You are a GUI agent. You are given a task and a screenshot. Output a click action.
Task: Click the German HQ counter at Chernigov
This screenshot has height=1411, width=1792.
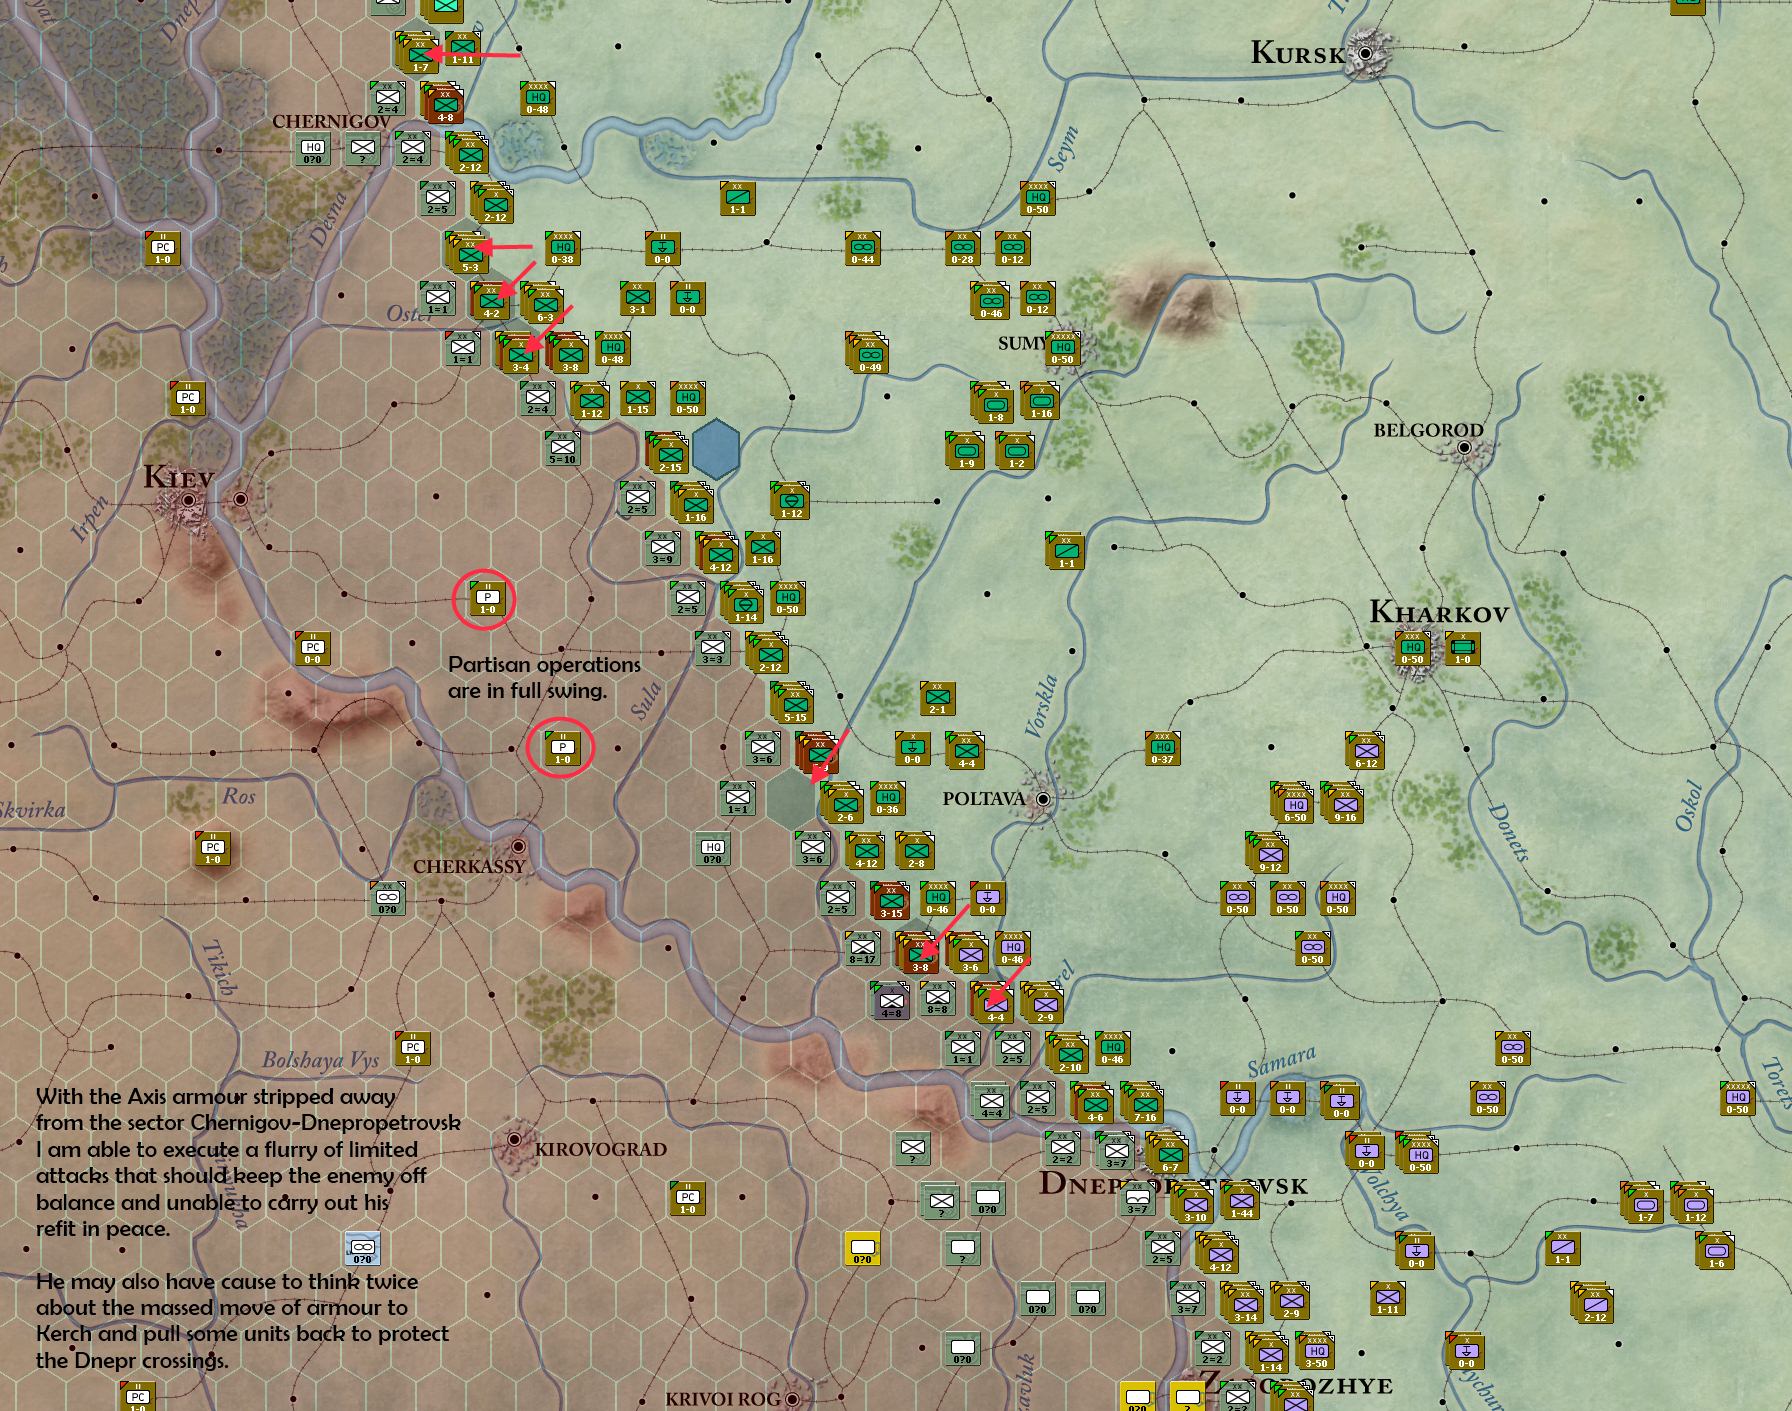(x=312, y=149)
